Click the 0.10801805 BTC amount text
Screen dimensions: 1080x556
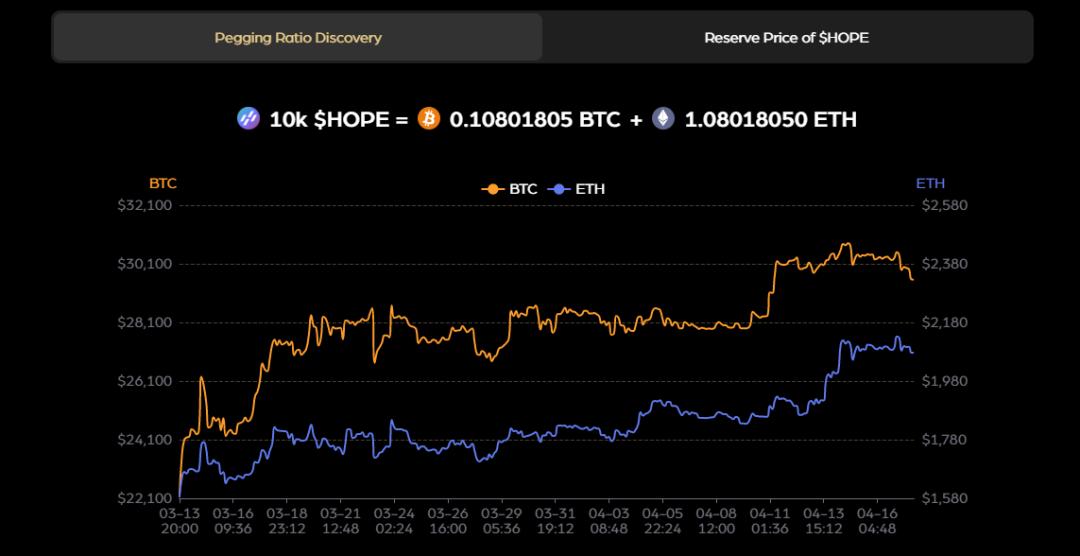(x=534, y=119)
